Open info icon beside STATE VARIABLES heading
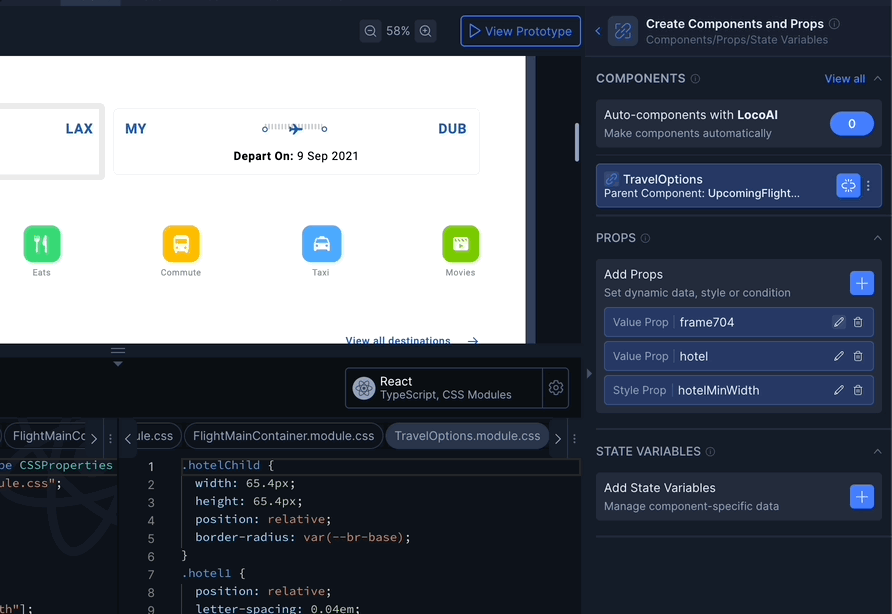Screen dimensions: 892x614 [710, 452]
